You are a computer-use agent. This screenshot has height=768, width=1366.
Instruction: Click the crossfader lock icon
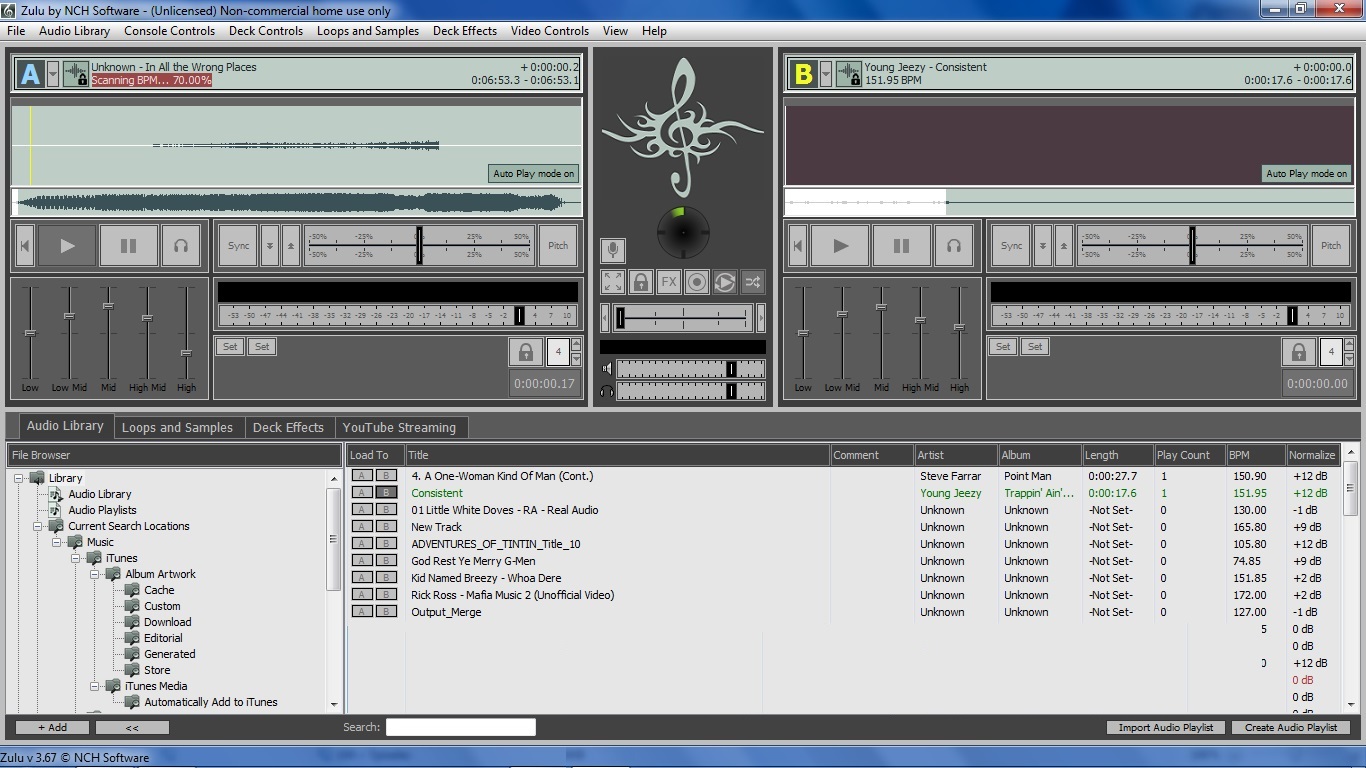point(640,282)
